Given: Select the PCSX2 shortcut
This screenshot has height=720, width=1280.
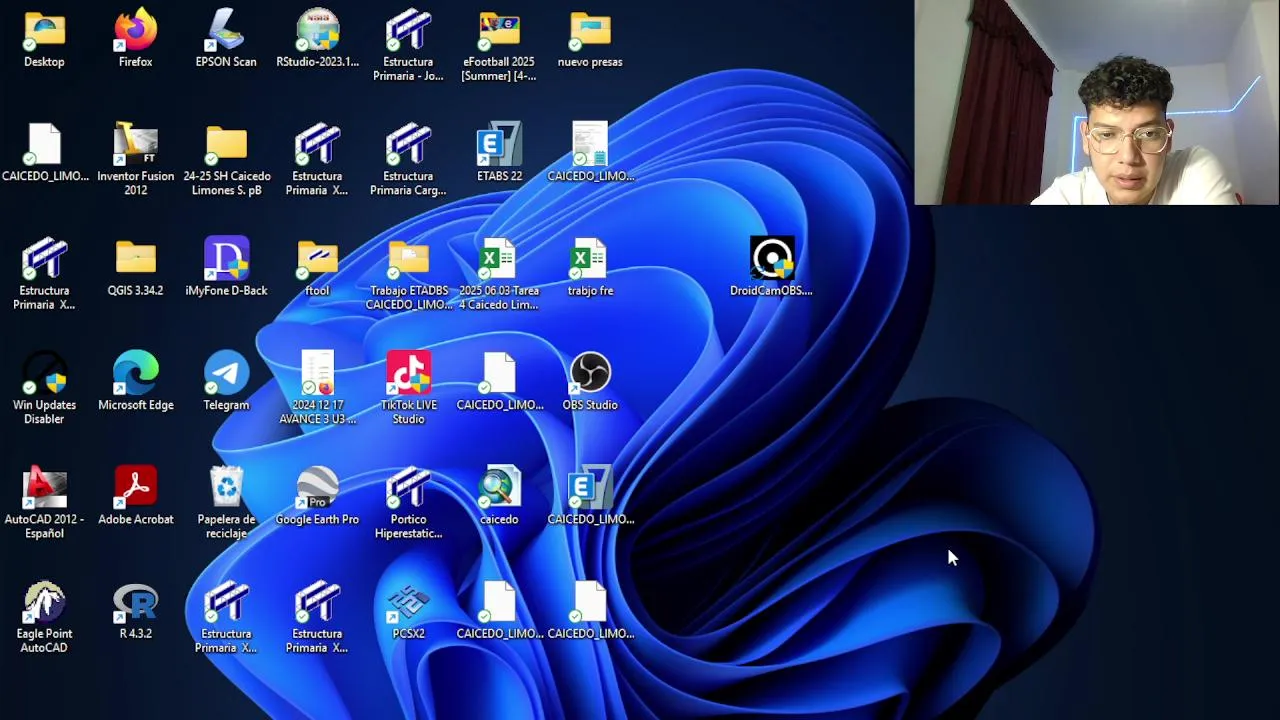Looking at the screenshot, I should pos(408,603).
